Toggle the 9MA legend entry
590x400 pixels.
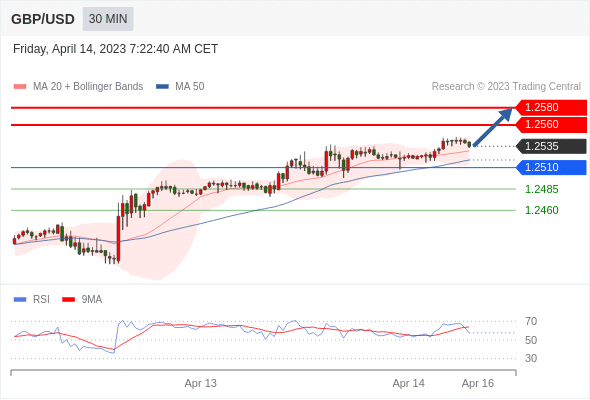(x=82, y=300)
